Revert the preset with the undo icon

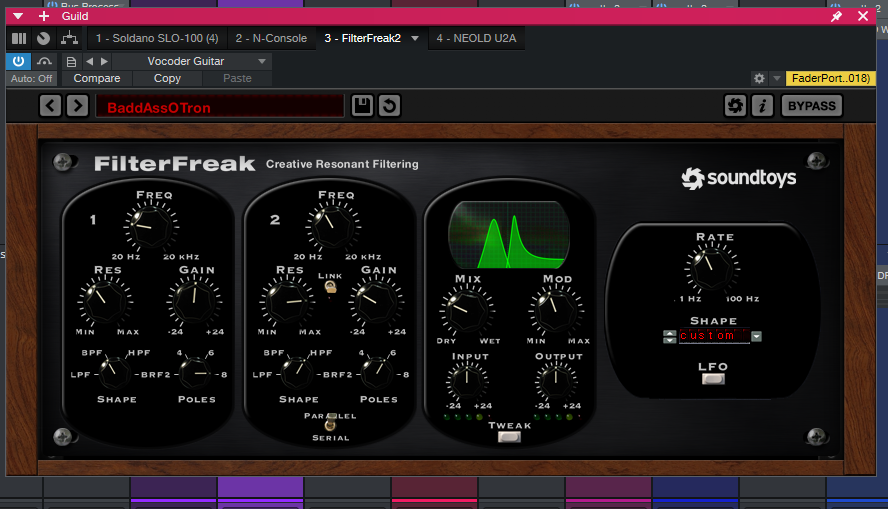[389, 106]
